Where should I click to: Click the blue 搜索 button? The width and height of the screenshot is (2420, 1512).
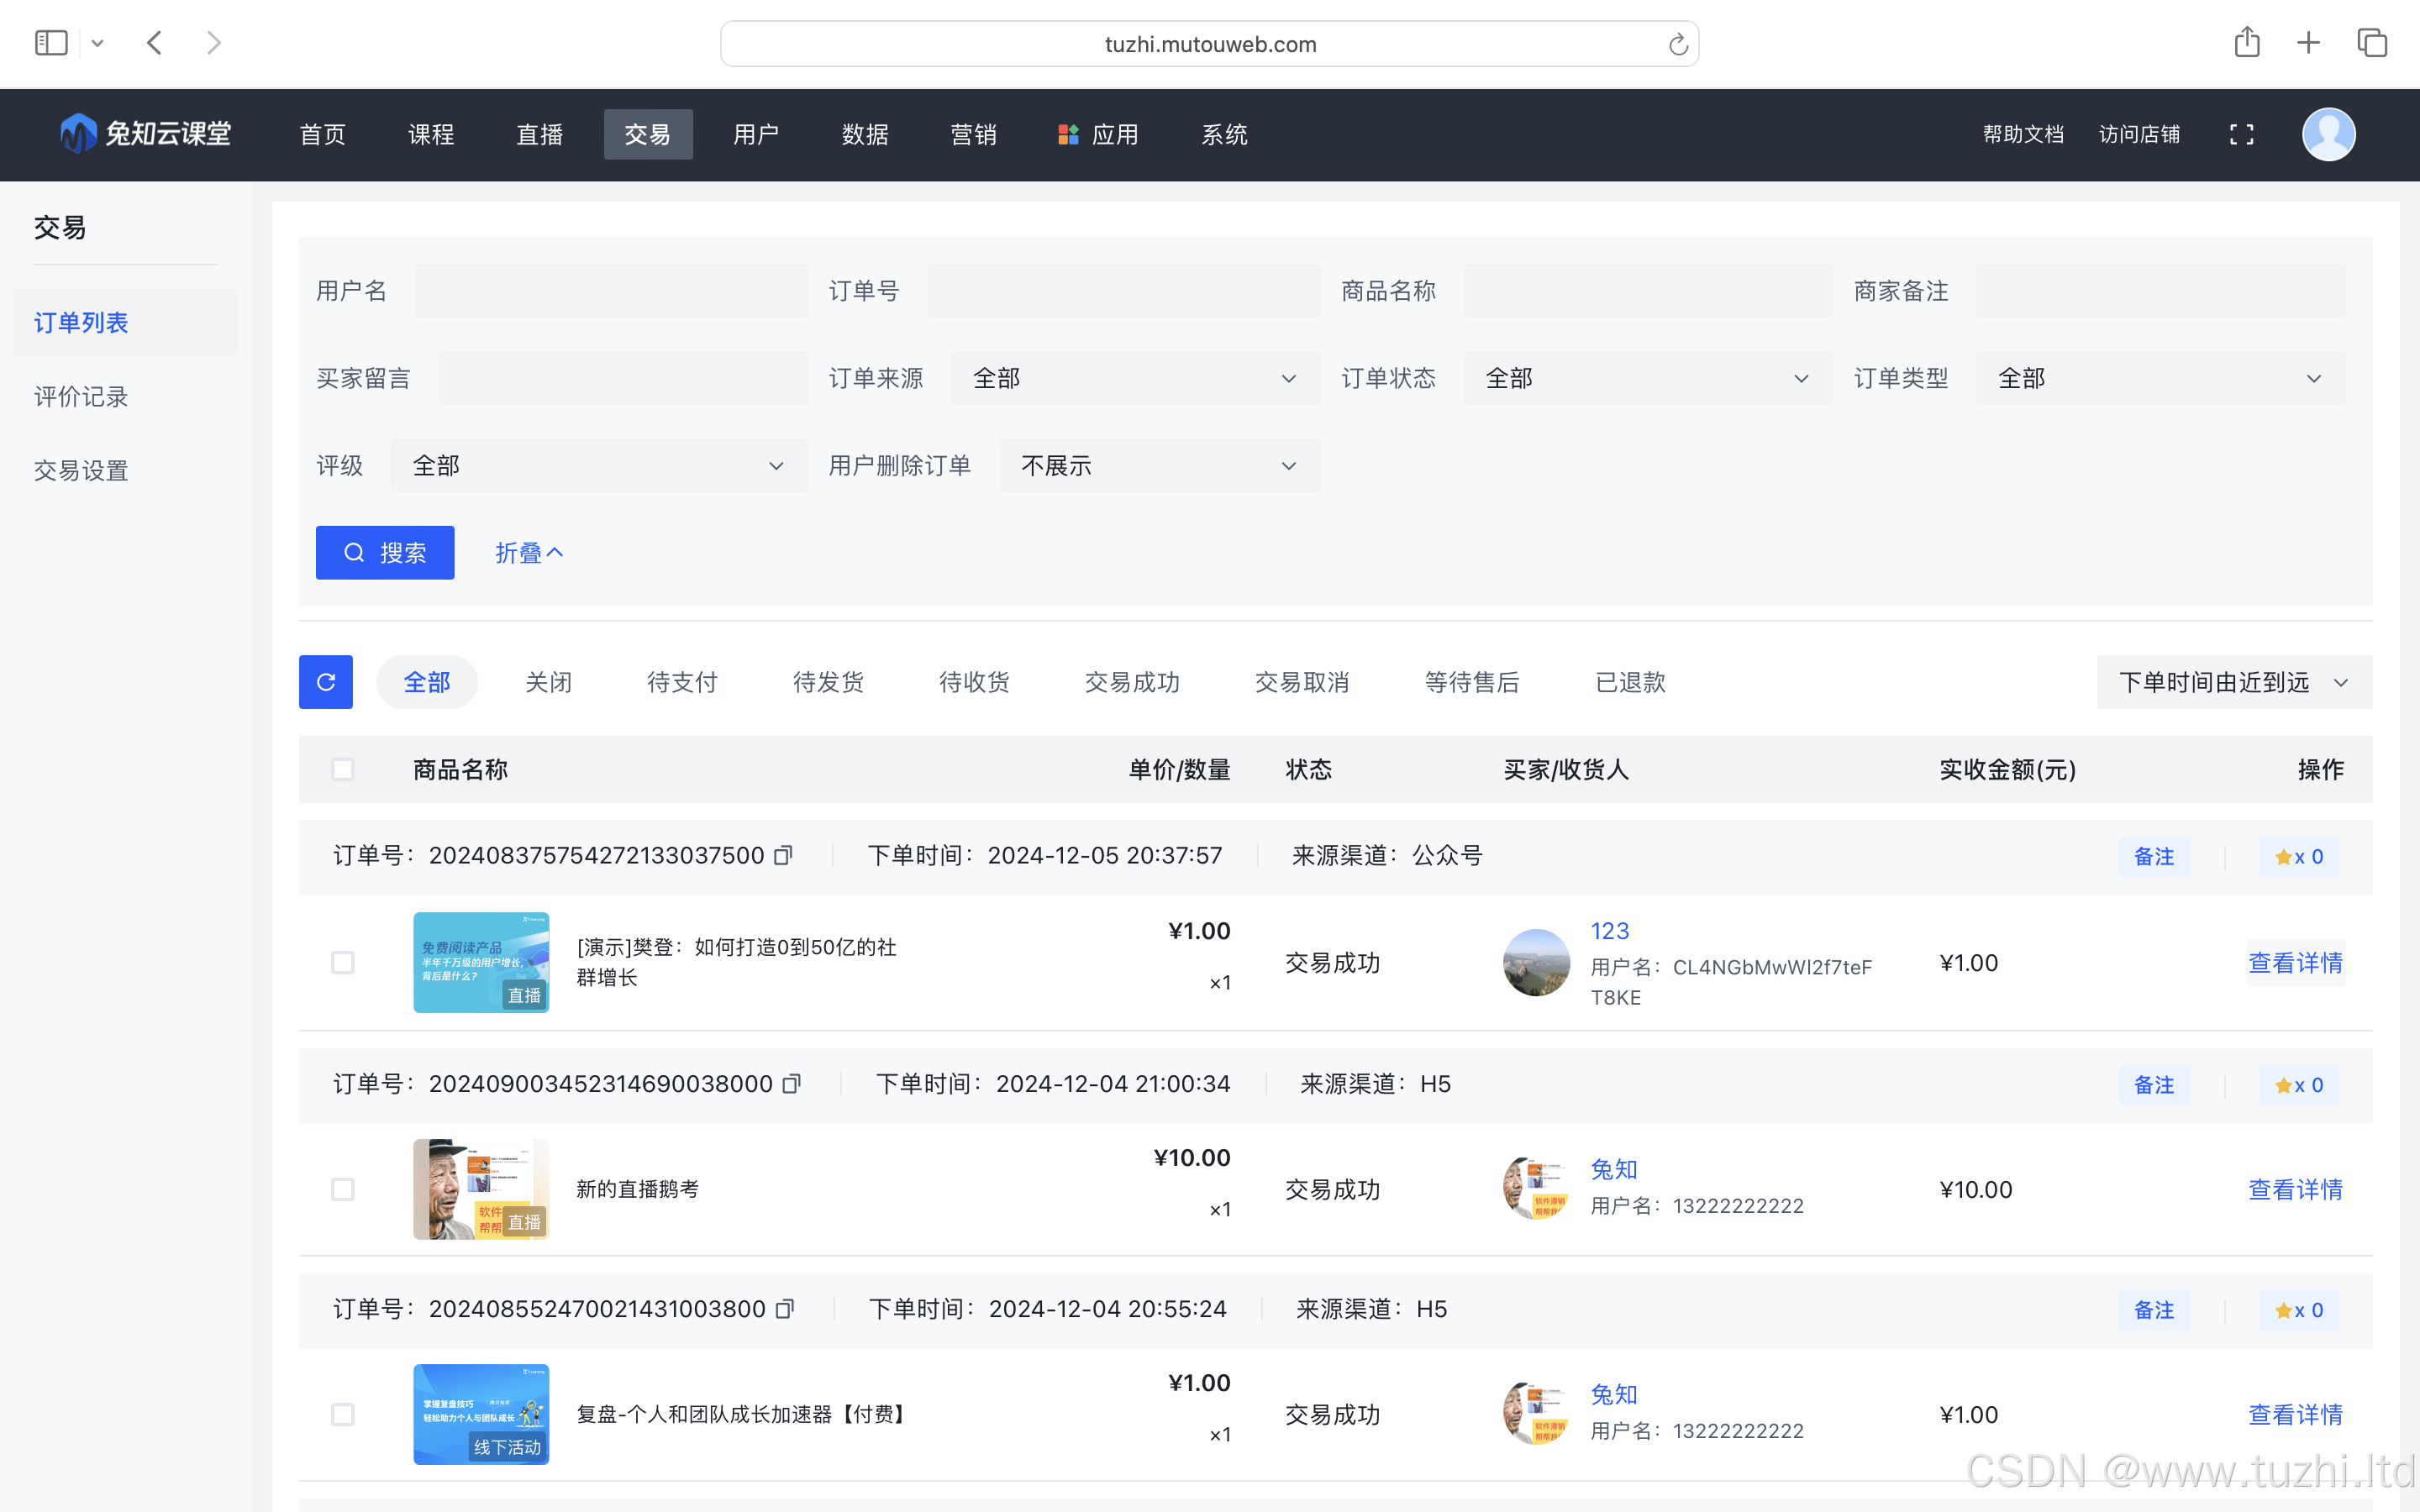point(385,553)
